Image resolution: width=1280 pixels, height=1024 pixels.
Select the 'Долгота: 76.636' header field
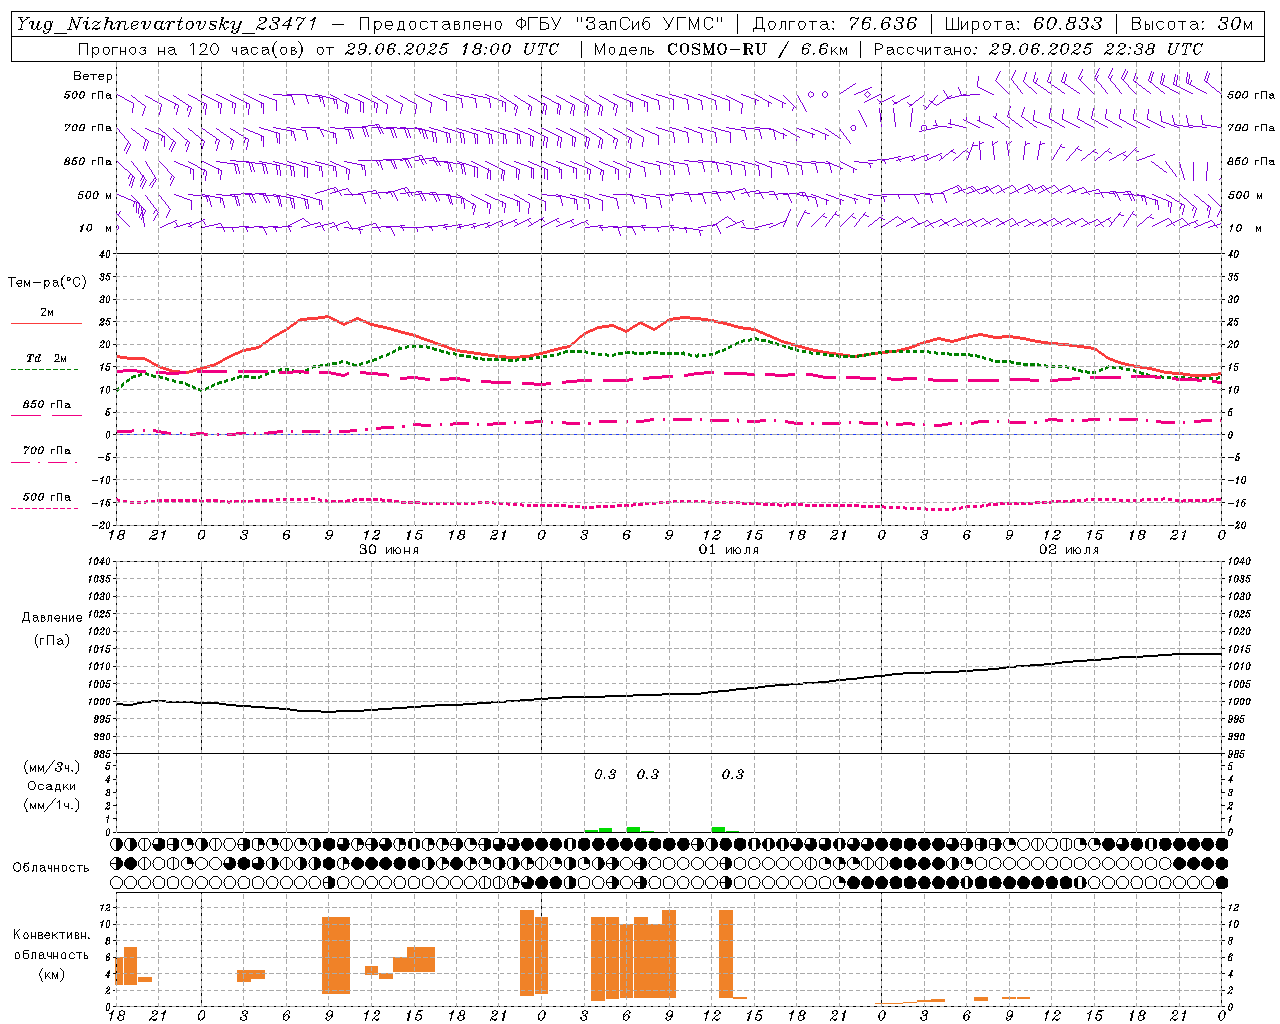click(x=834, y=24)
